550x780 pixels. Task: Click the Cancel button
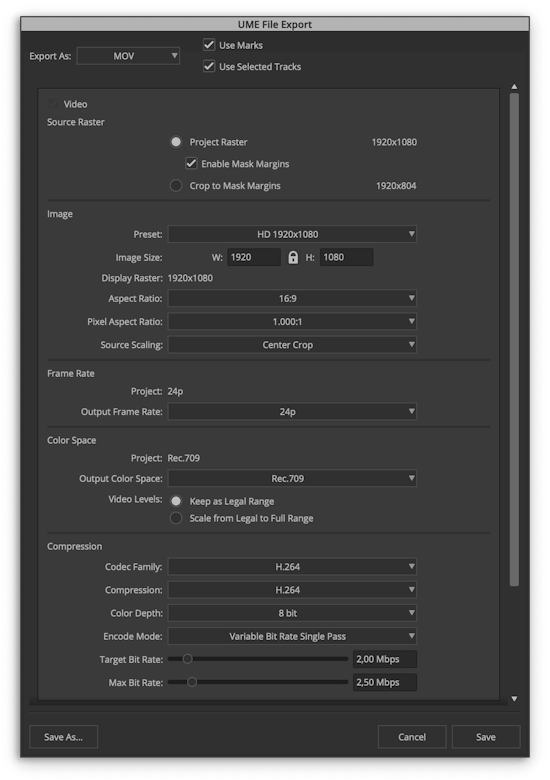pyautogui.click(x=412, y=737)
